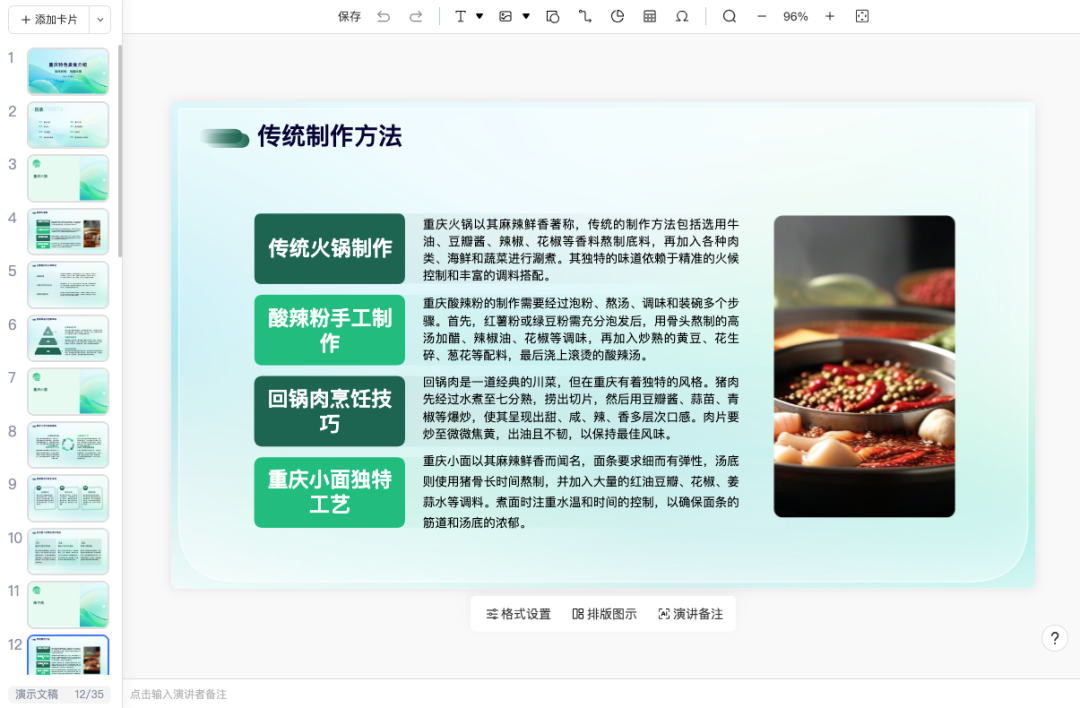
Task: Insert a chart with pie icon
Action: coord(617,17)
